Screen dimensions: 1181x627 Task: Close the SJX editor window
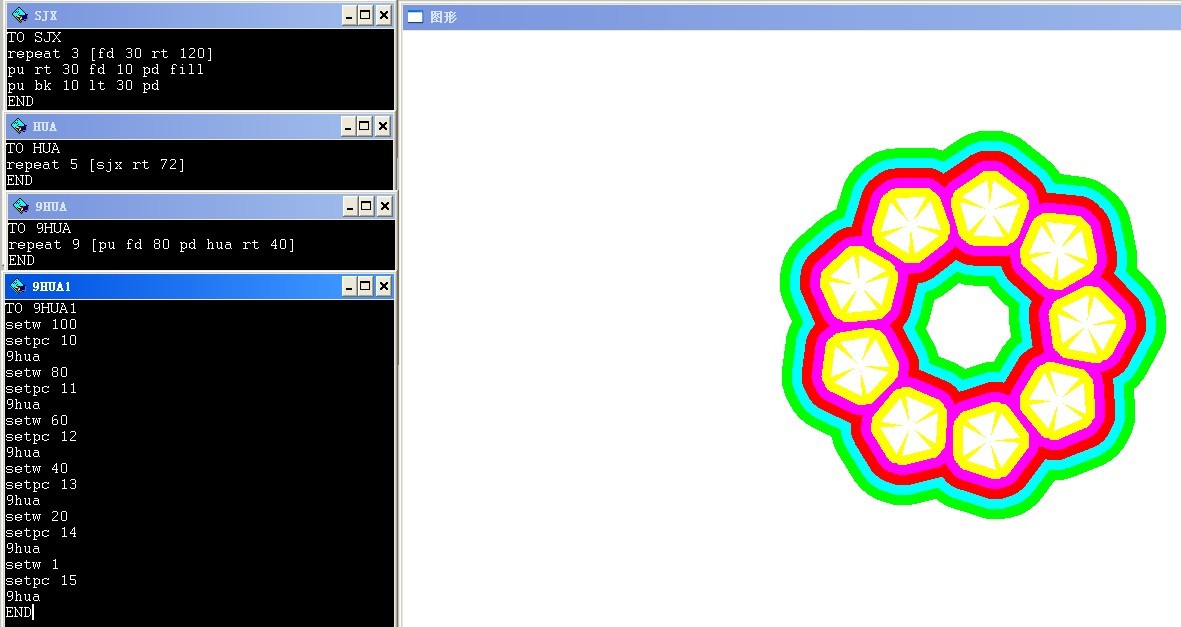[x=383, y=15]
